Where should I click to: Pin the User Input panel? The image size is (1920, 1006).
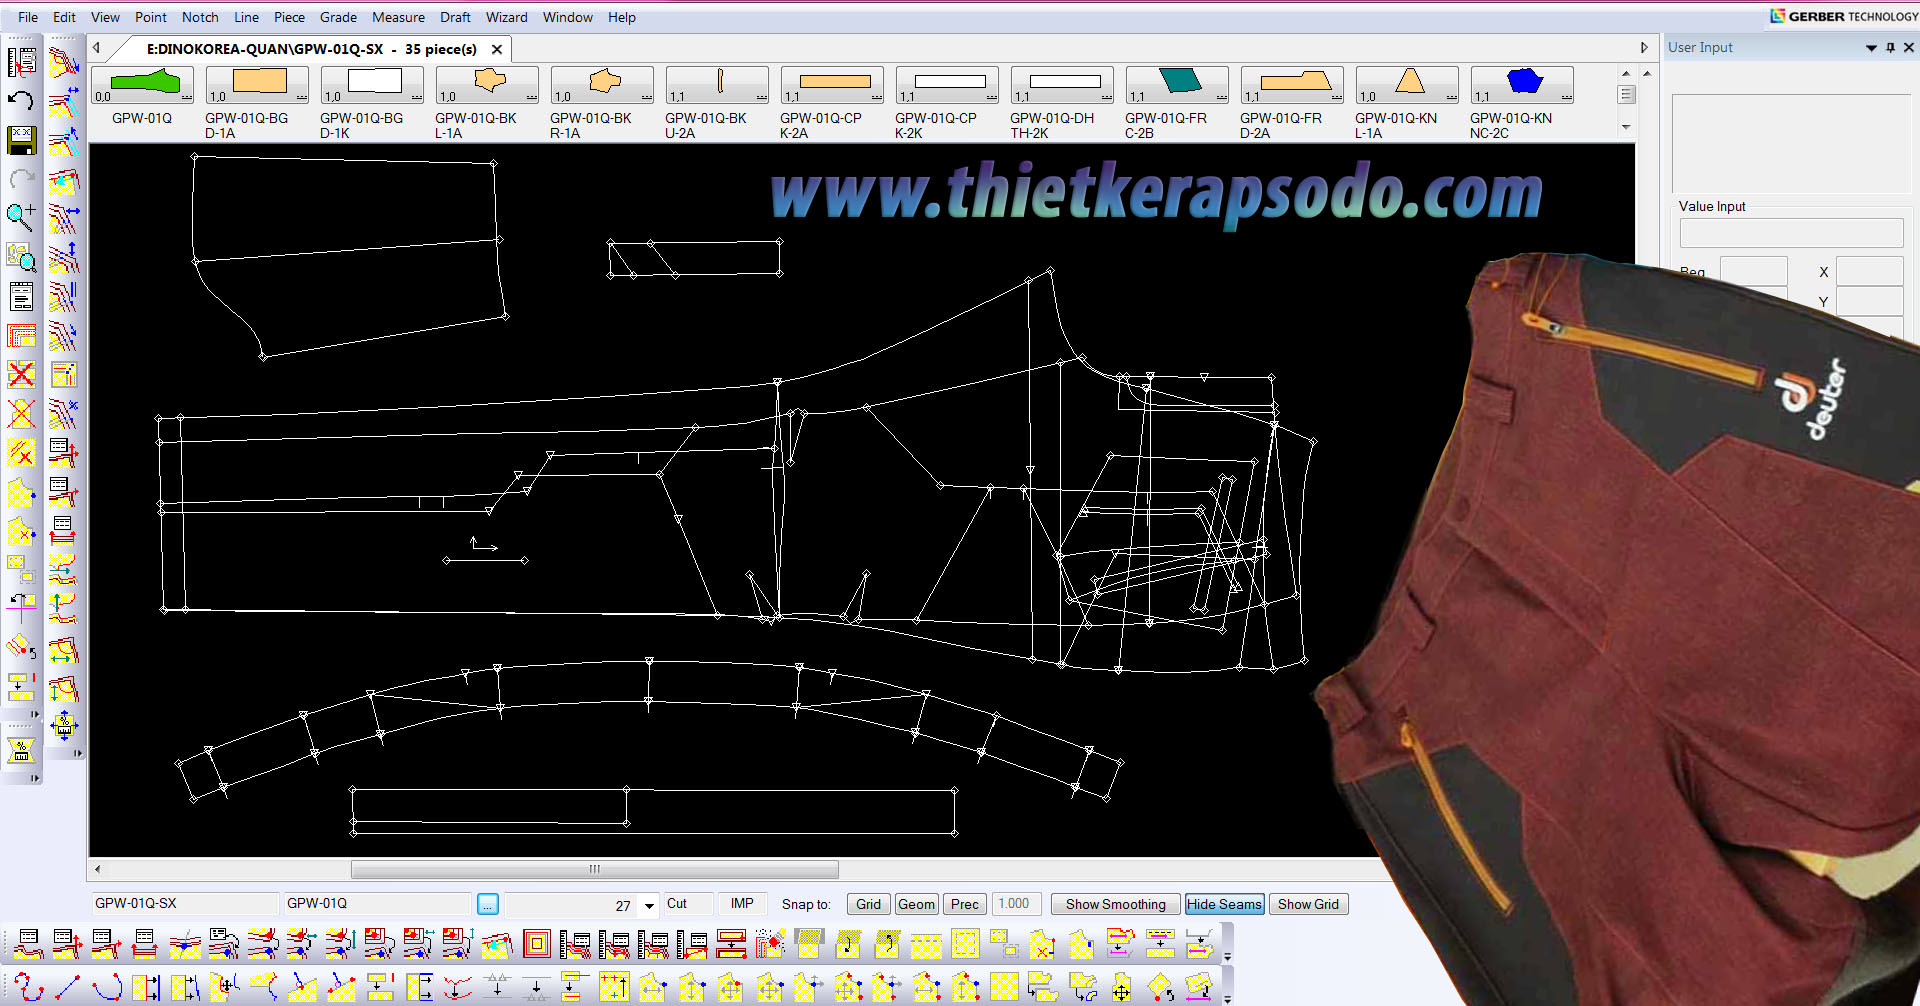point(1890,47)
